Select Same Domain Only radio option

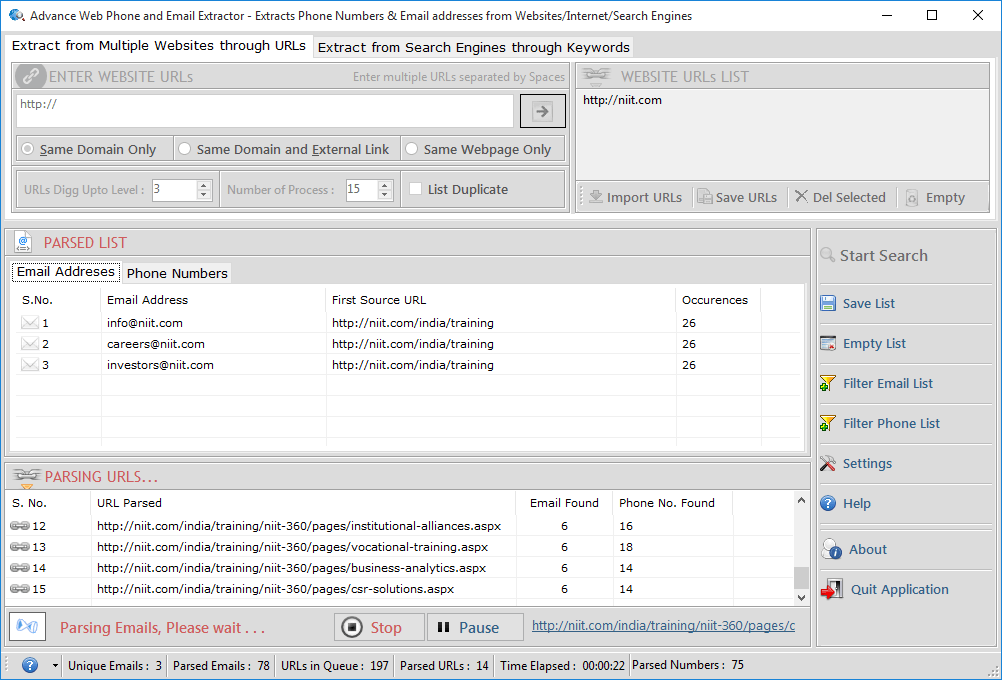pyautogui.click(x=27, y=149)
